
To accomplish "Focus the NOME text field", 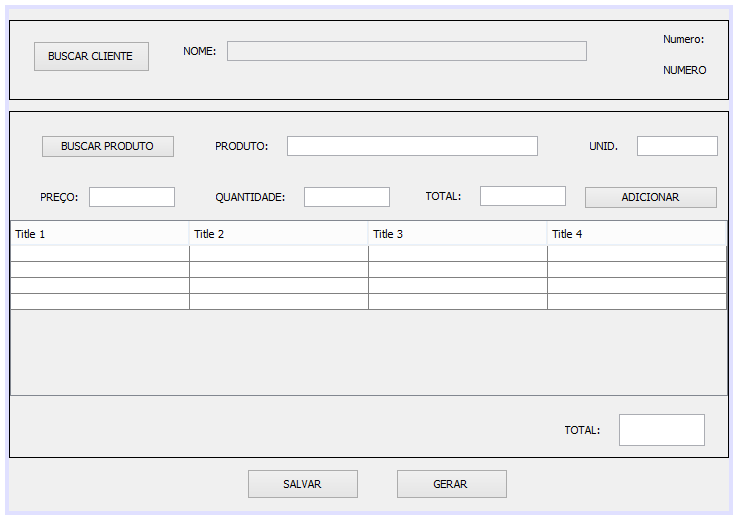I will (406, 51).
